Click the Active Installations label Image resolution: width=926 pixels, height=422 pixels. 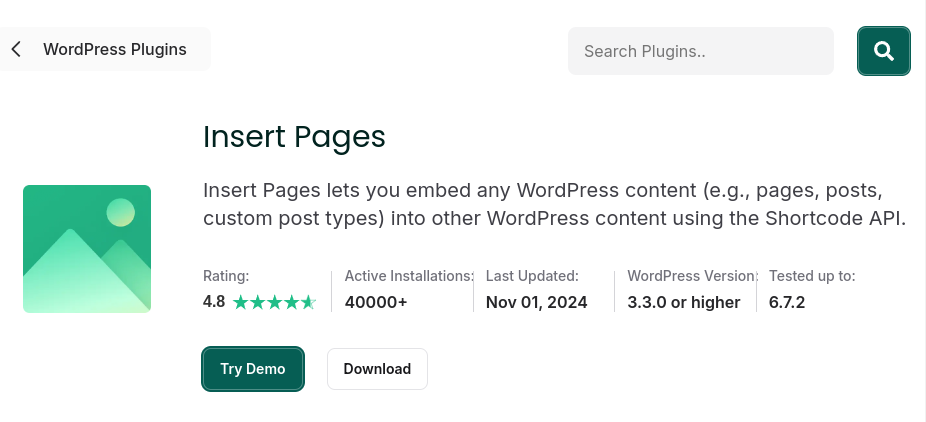click(409, 276)
